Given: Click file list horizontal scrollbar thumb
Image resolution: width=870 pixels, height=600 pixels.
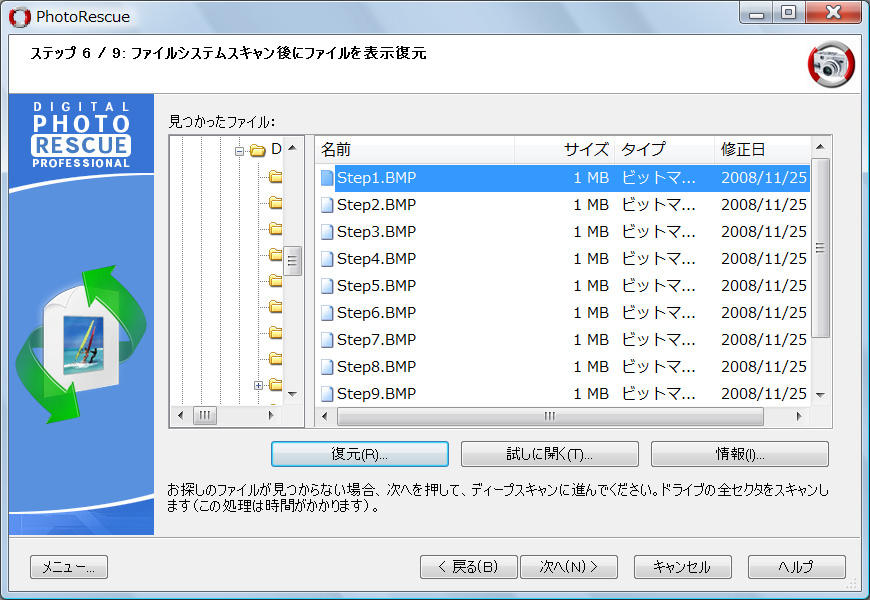Looking at the screenshot, I should tap(550, 416).
